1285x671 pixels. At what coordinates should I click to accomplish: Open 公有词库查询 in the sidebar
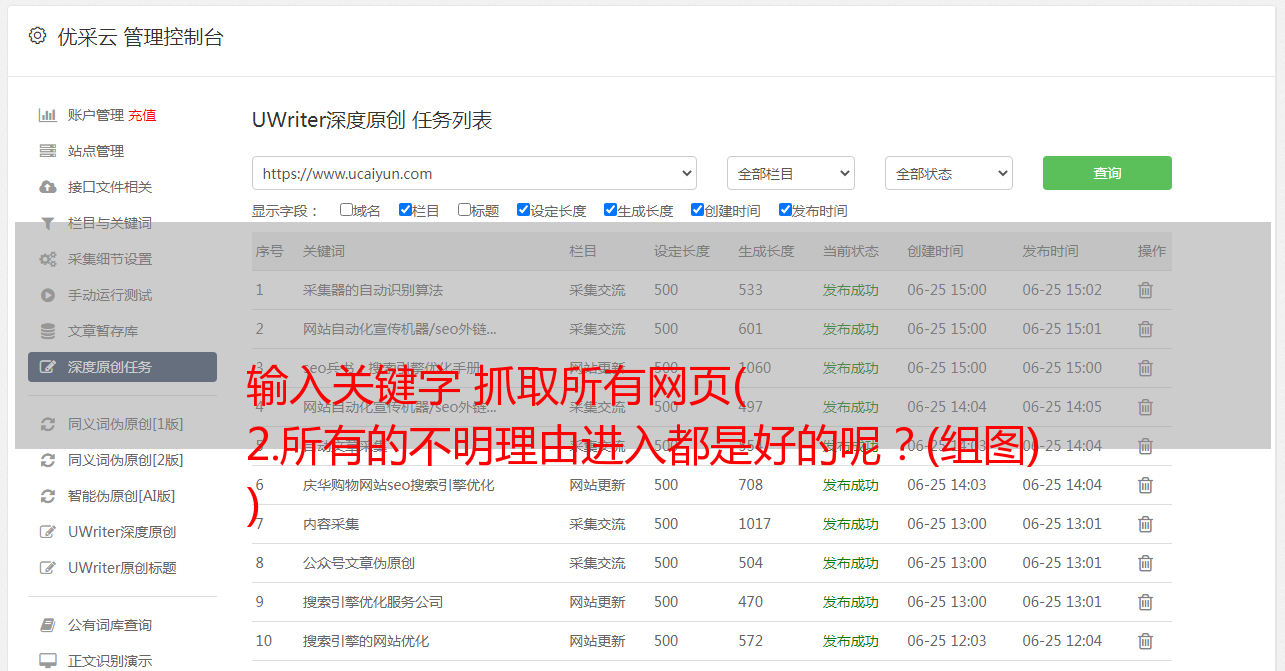(110, 625)
